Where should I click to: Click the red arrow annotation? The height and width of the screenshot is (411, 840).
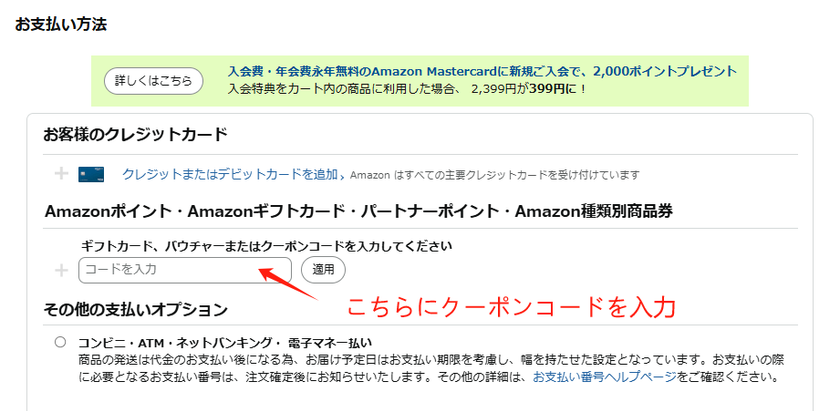click(x=291, y=283)
